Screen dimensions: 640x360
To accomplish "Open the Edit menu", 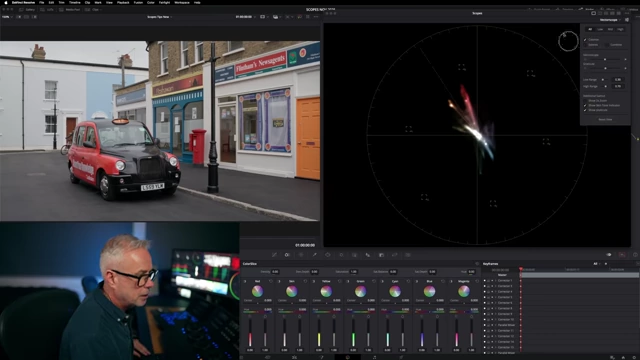I will [51, 2].
